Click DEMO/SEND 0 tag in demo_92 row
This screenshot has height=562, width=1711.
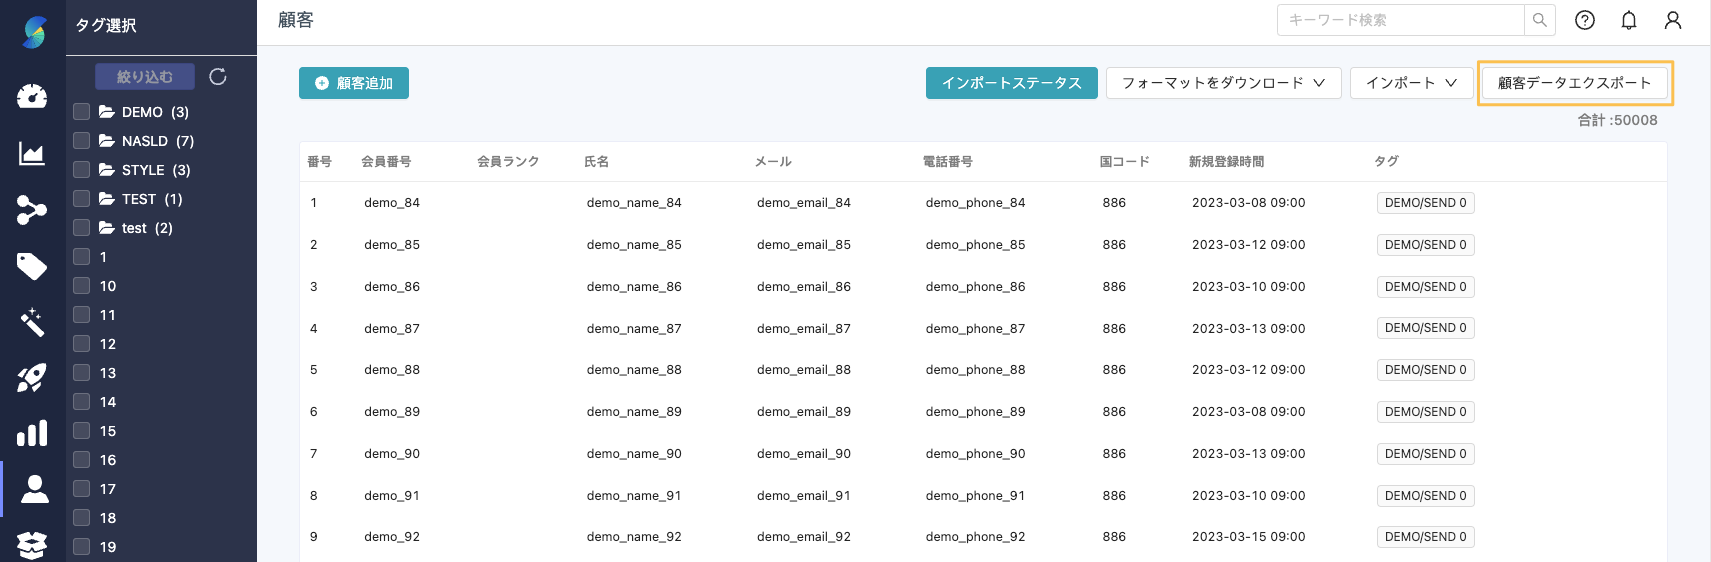pyautogui.click(x=1425, y=537)
